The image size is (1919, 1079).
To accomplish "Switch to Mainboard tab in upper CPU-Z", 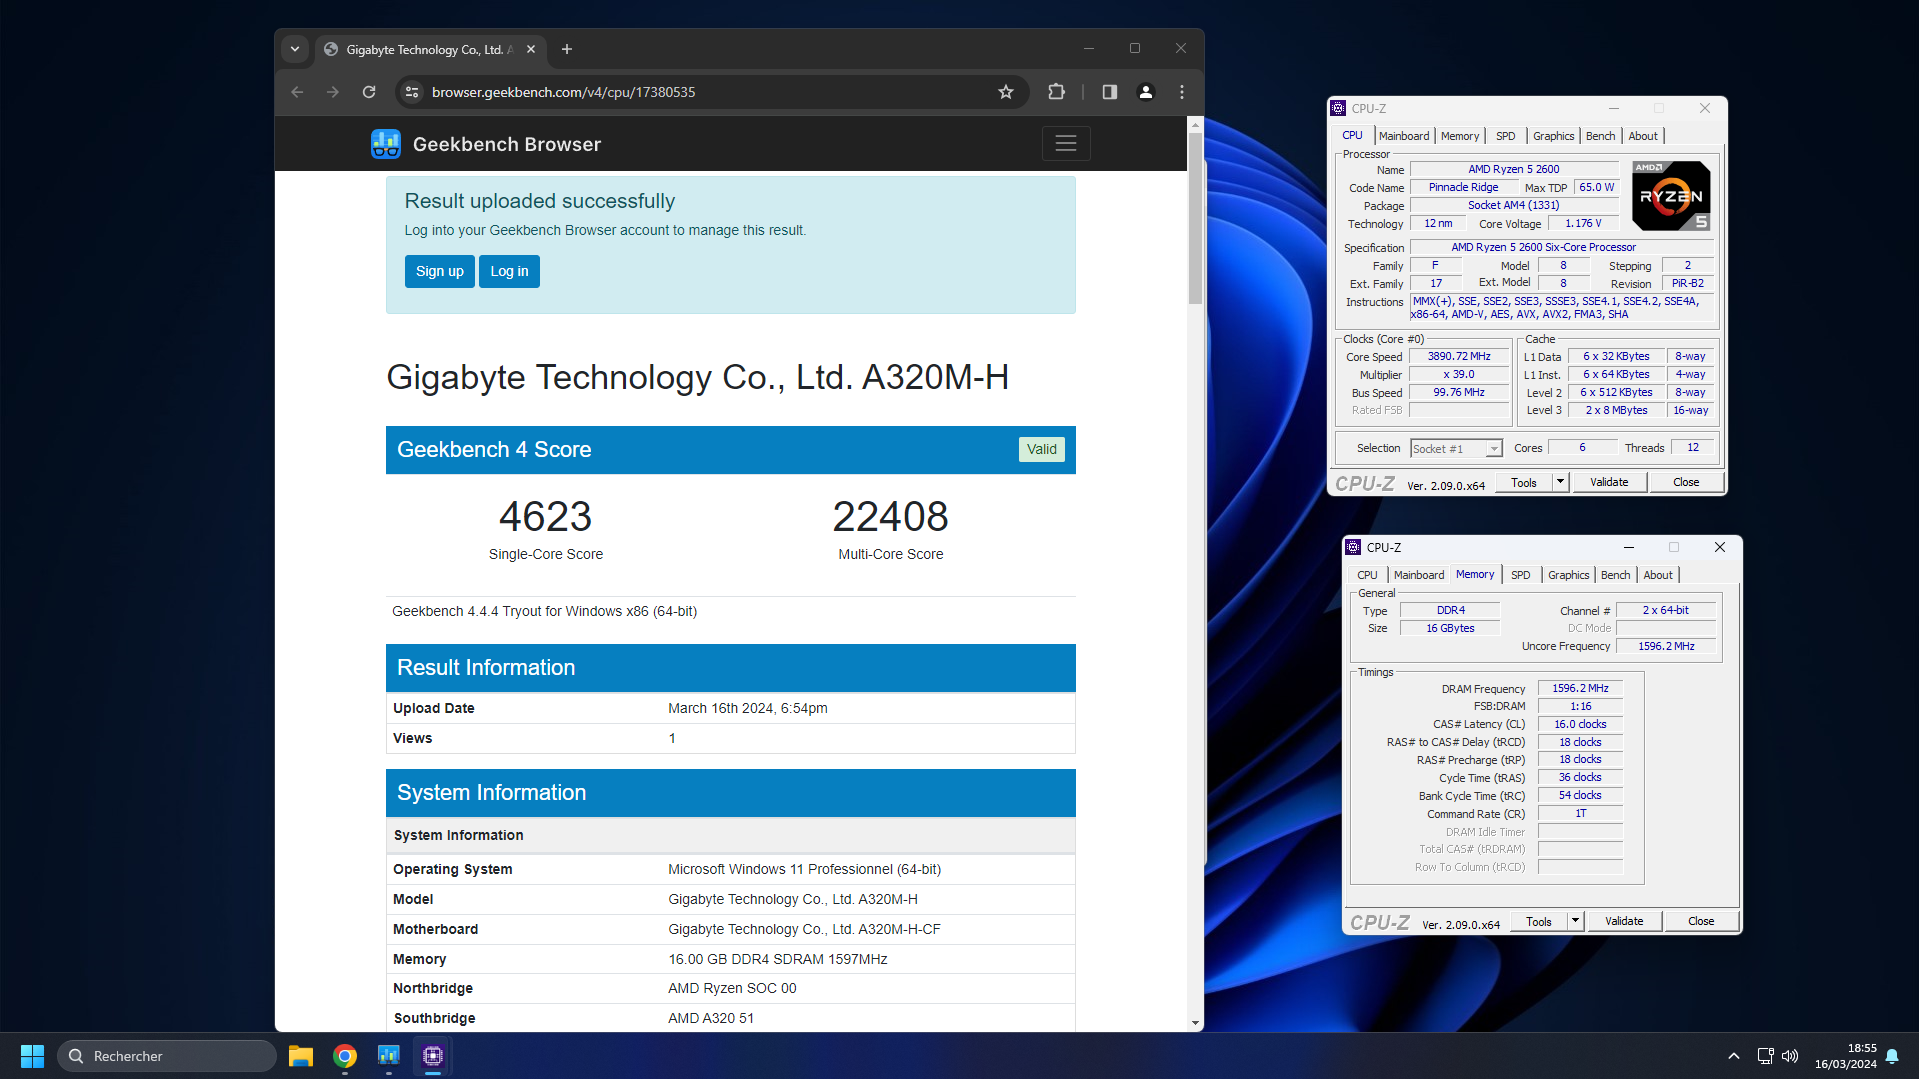I will click(x=1404, y=136).
